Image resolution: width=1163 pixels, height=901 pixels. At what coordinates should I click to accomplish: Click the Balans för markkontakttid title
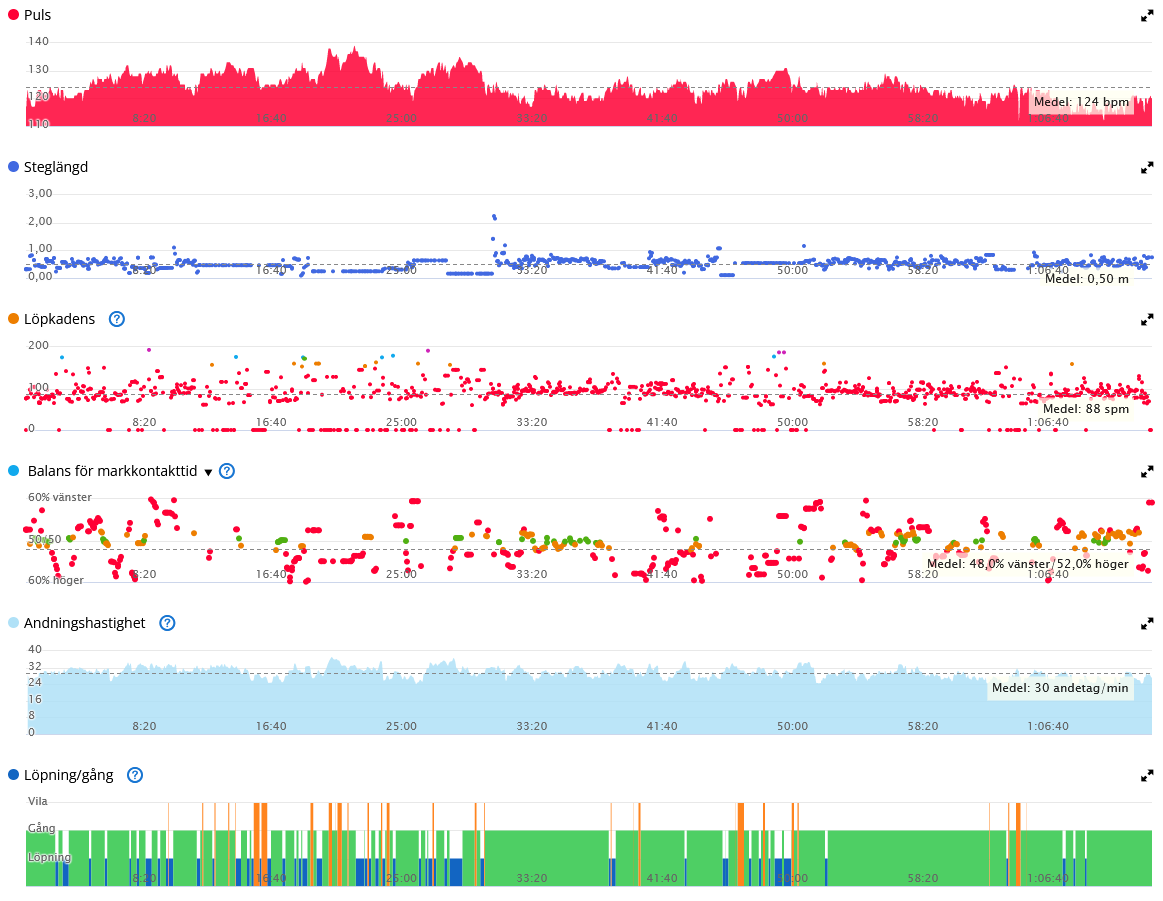pos(112,471)
